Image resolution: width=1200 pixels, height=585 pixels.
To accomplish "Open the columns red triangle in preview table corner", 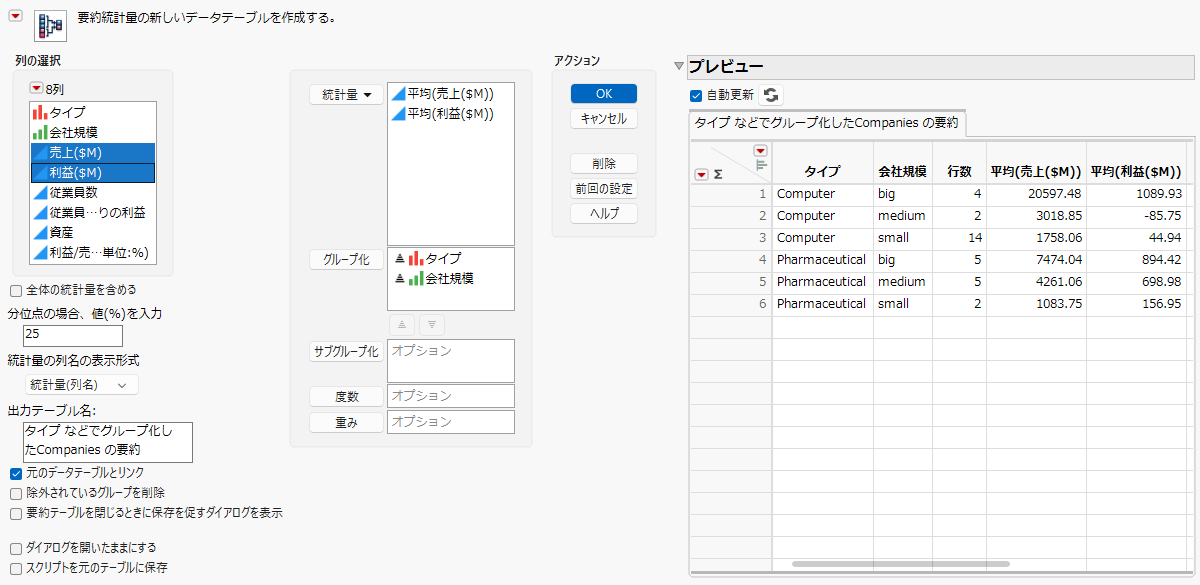I will click(x=759, y=151).
